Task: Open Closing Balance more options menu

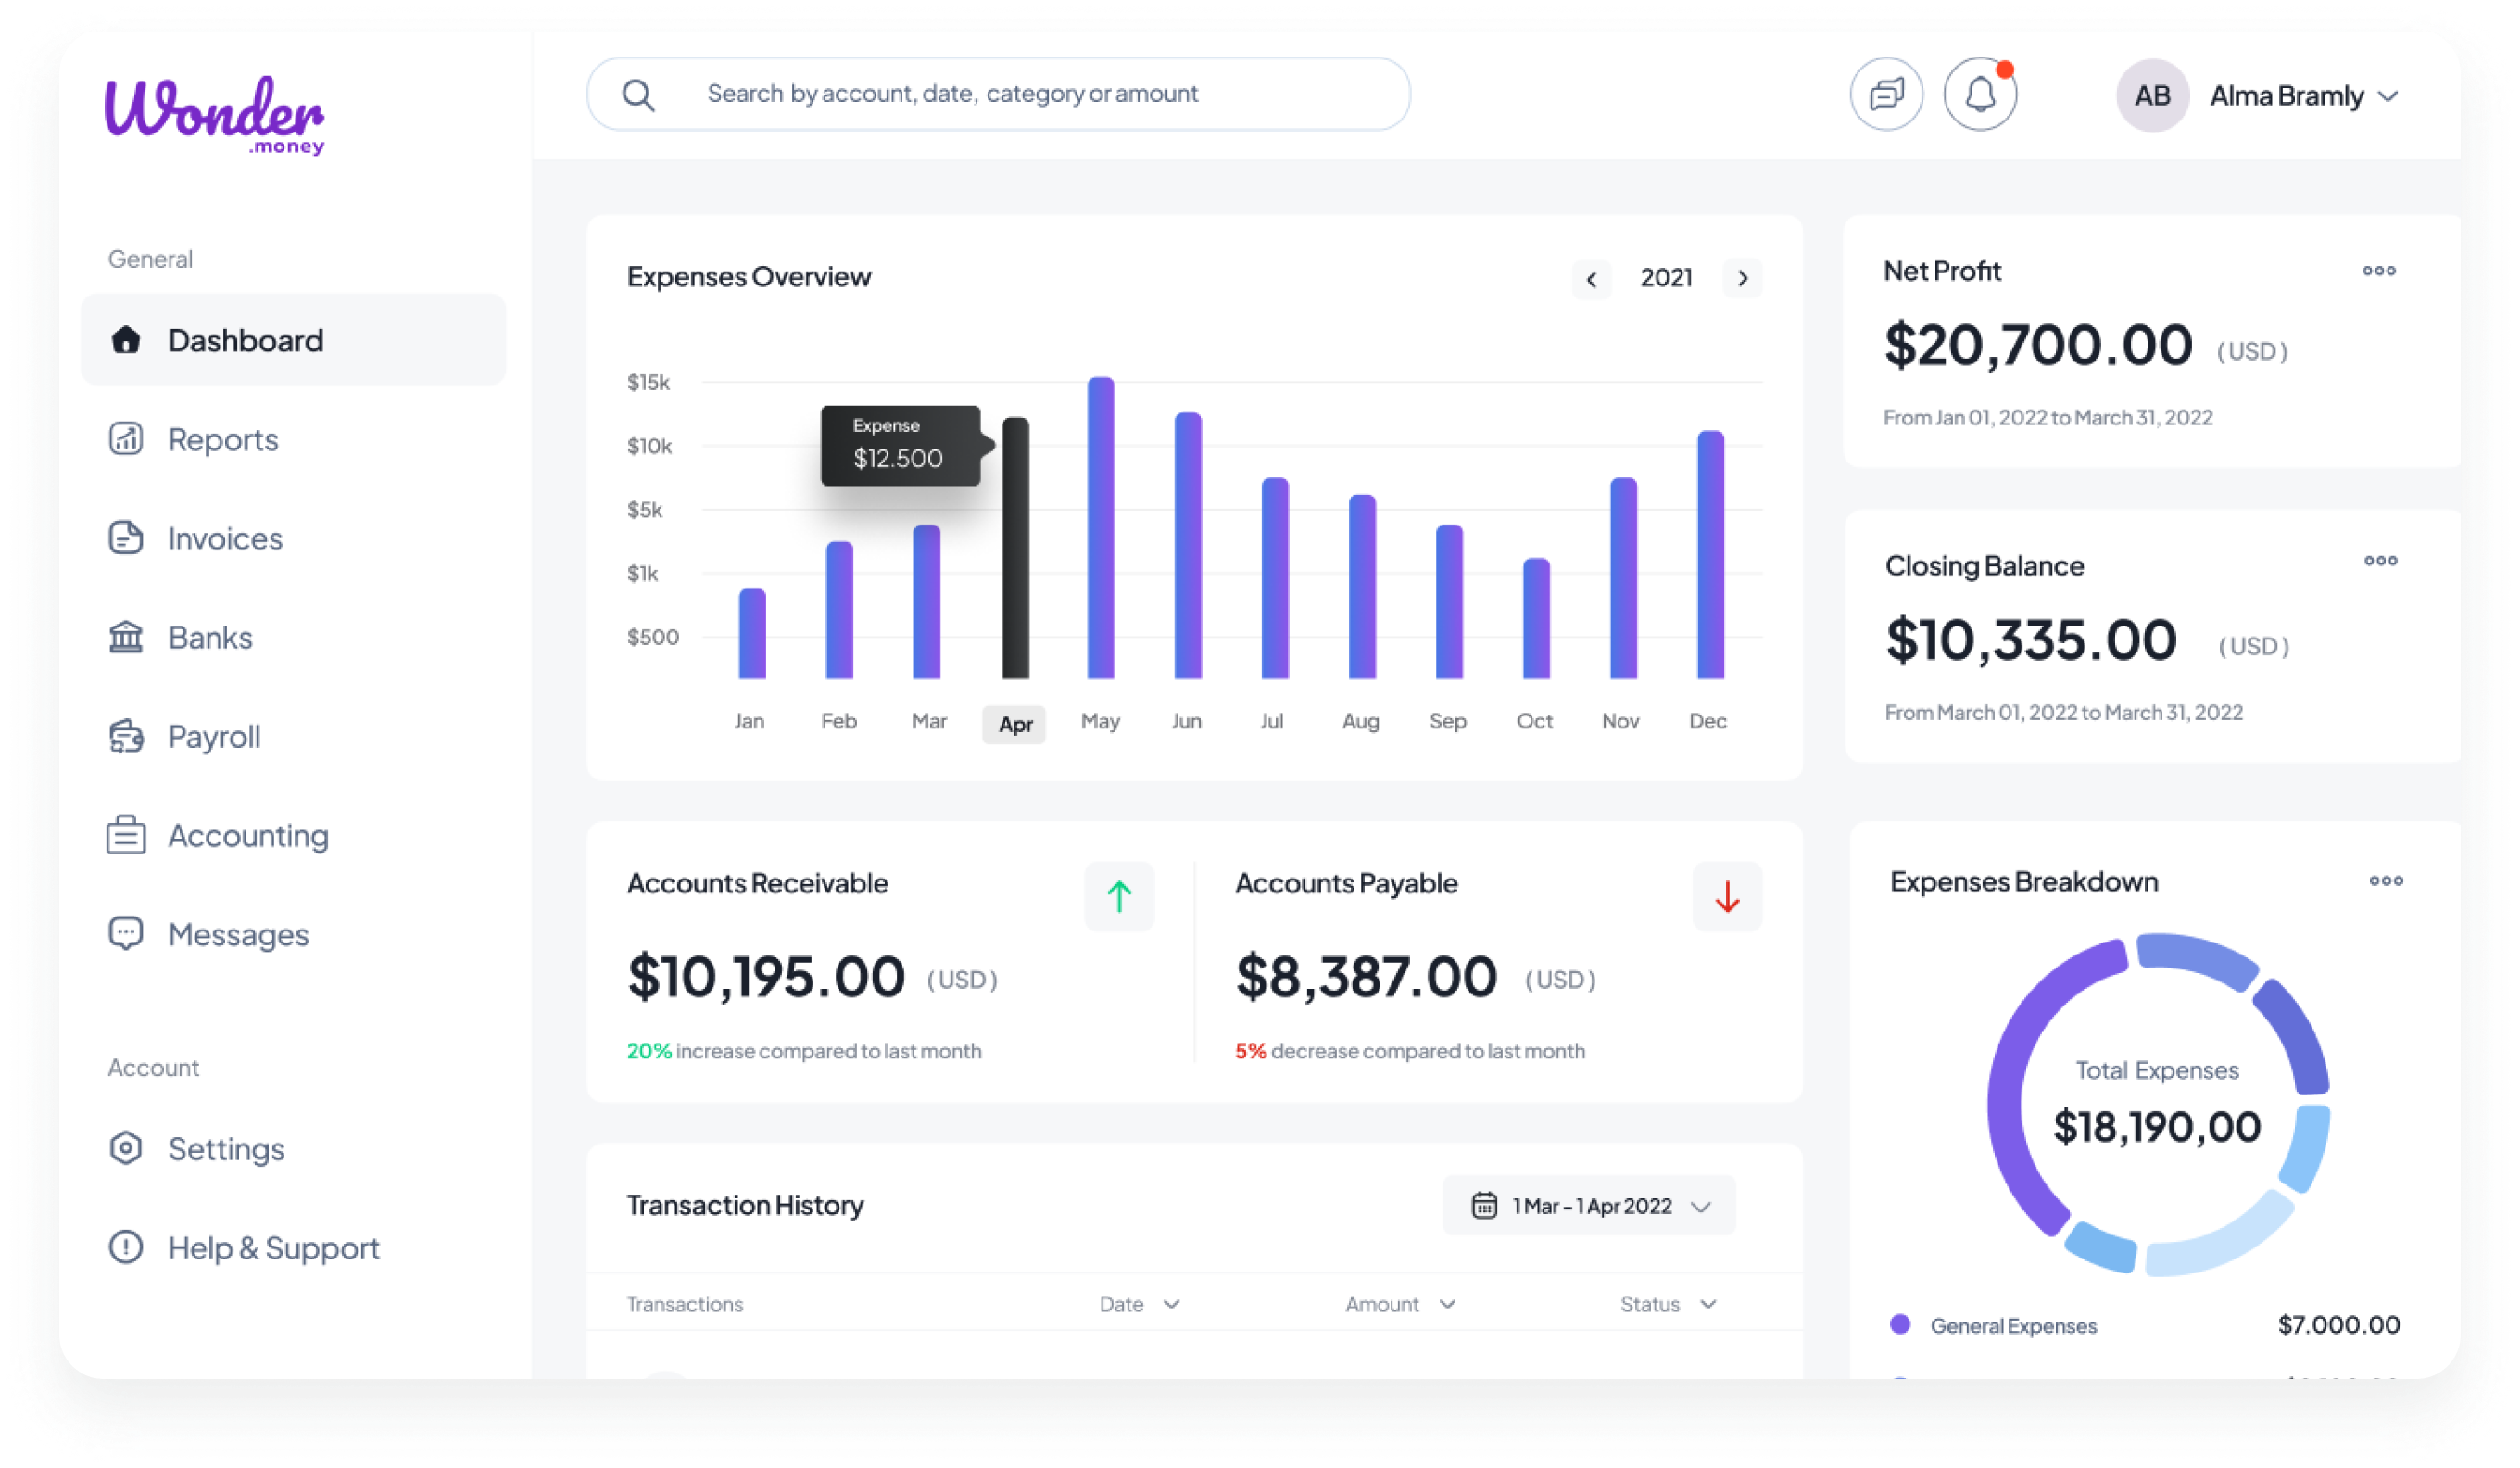Action: (x=2381, y=561)
